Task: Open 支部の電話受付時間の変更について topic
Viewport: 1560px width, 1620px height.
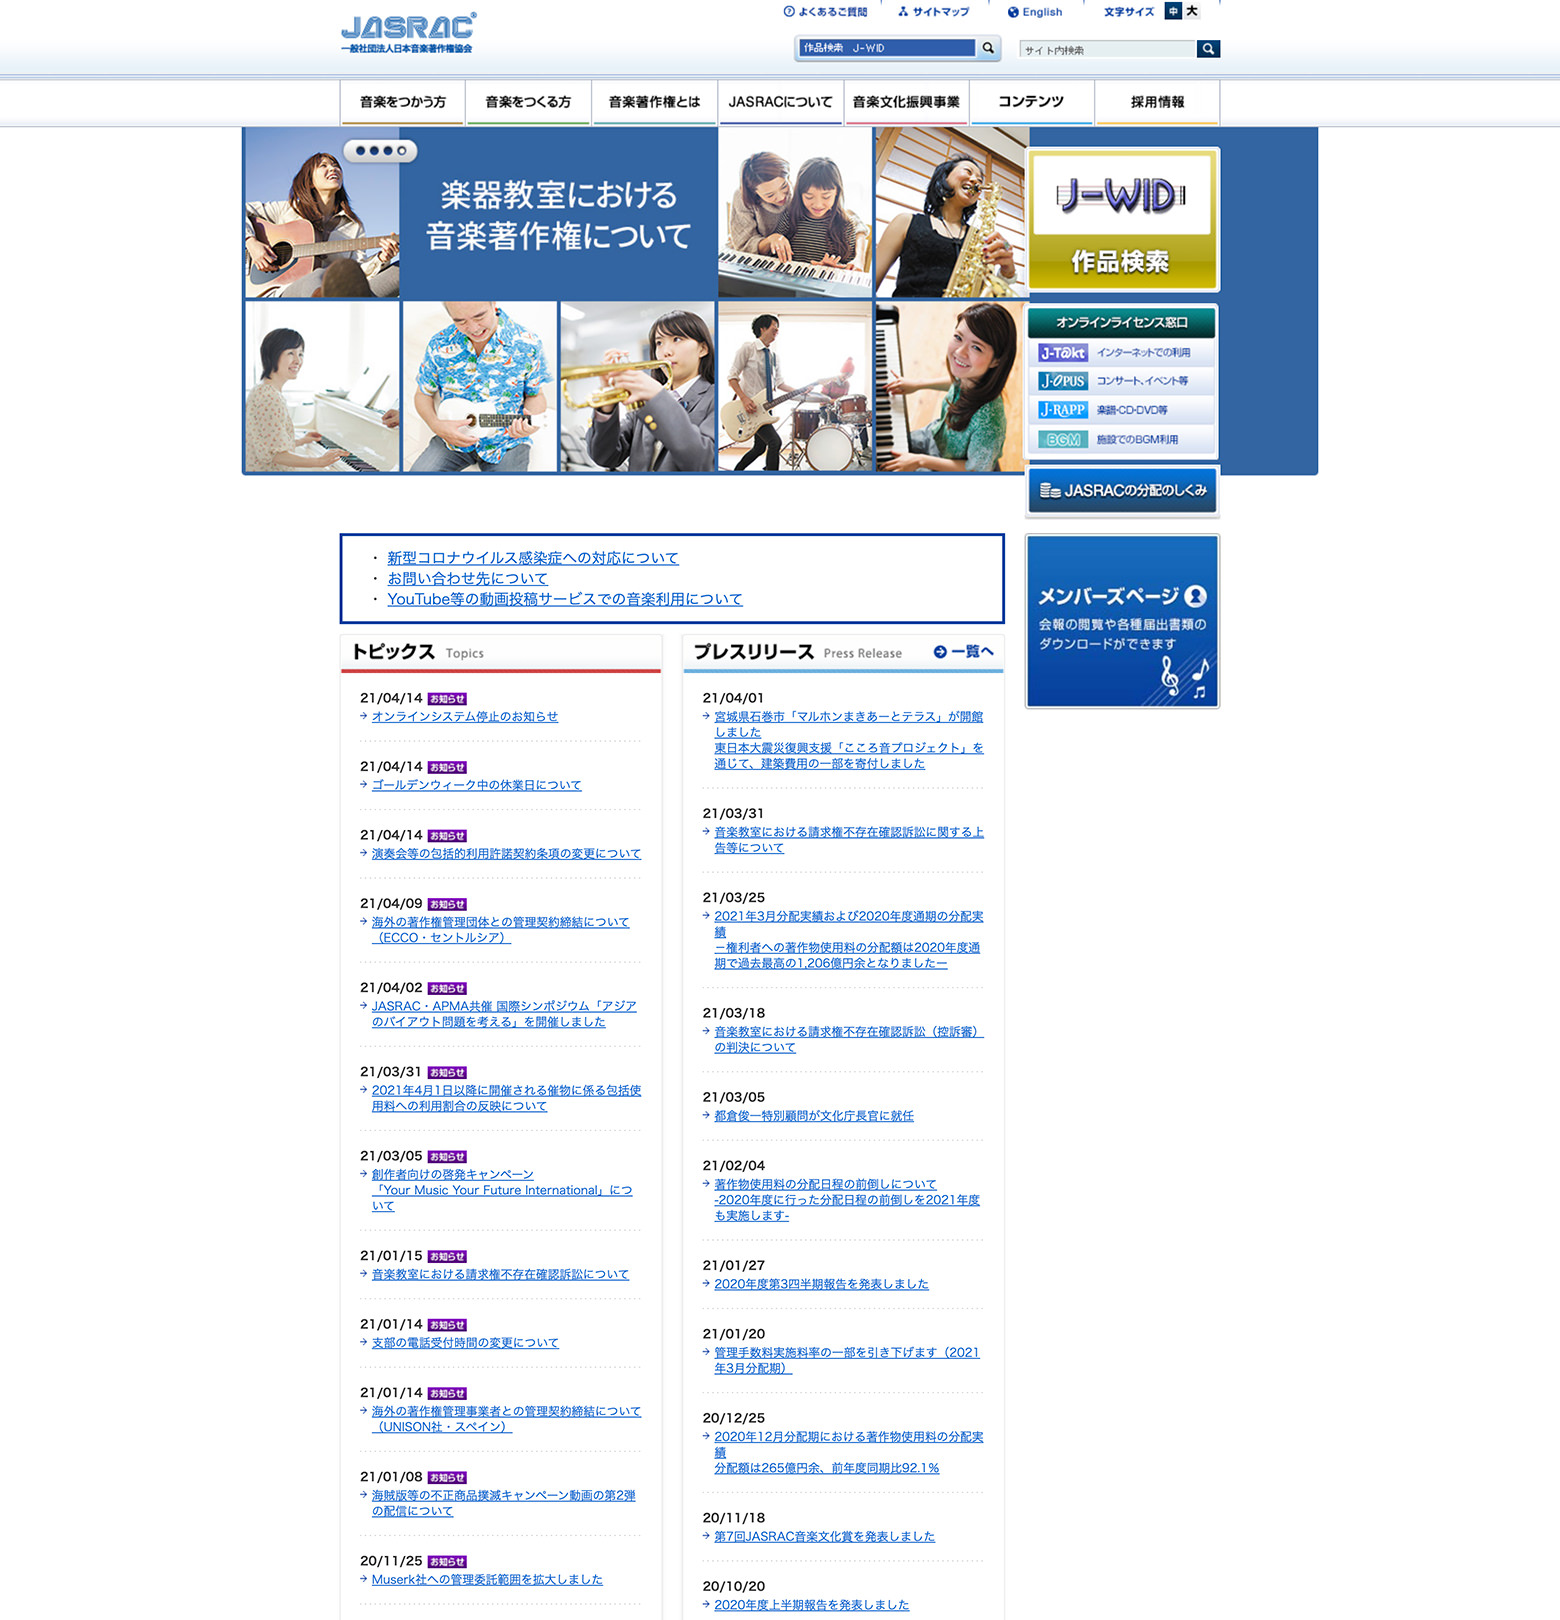Action: 465,1343
